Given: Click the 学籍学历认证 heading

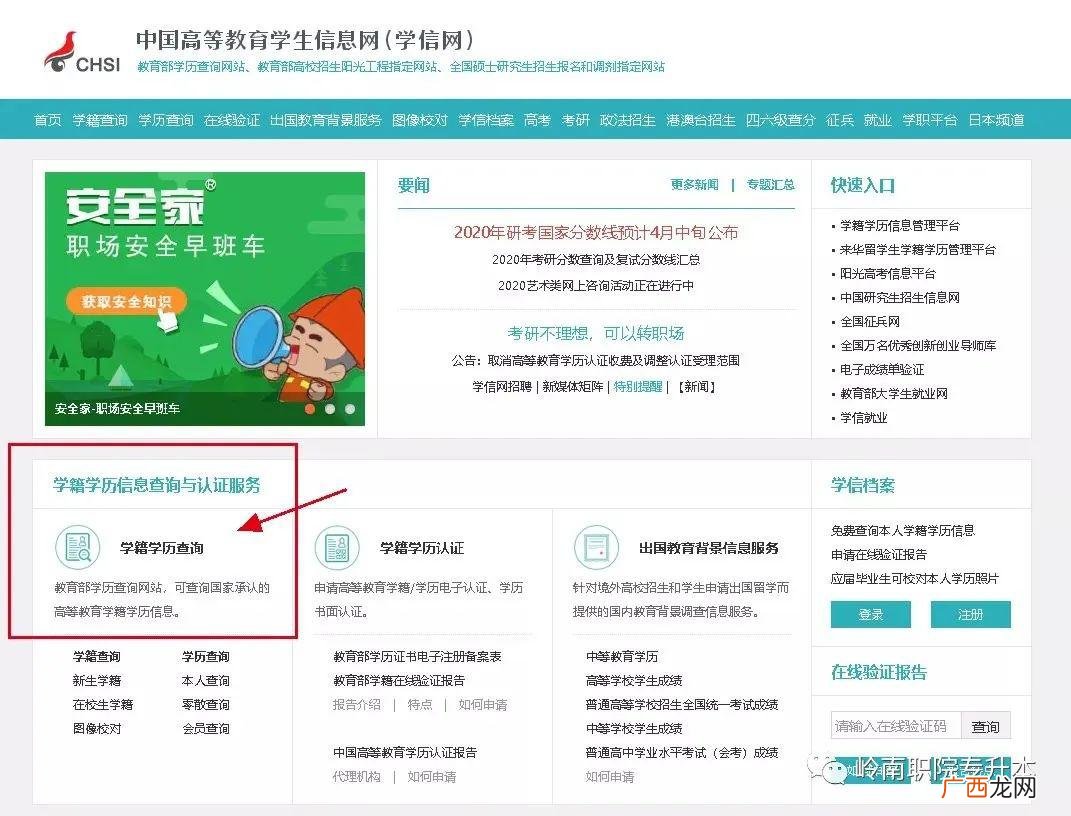Looking at the screenshot, I should tap(421, 548).
